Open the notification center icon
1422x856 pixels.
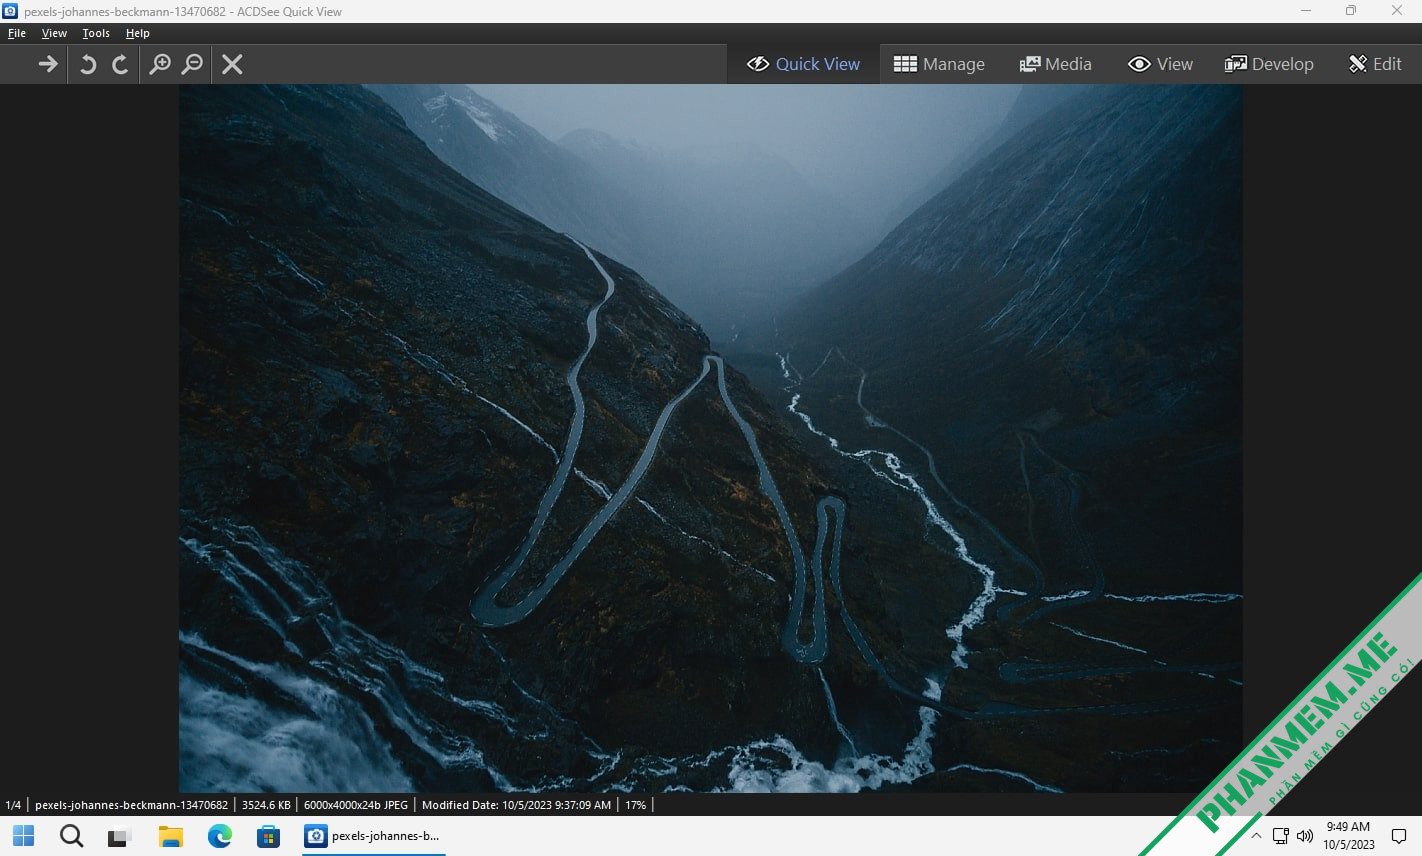1399,836
